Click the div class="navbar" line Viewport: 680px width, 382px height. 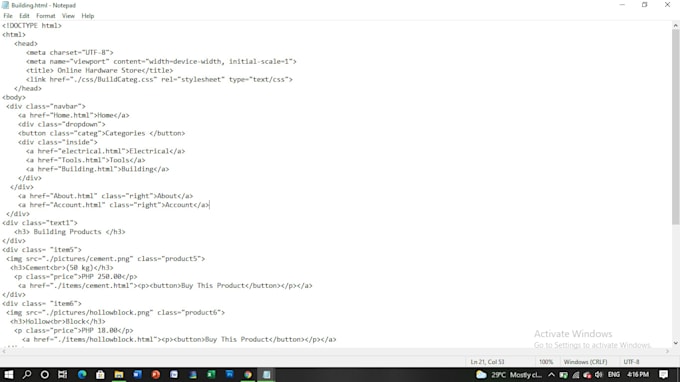click(x=46, y=106)
